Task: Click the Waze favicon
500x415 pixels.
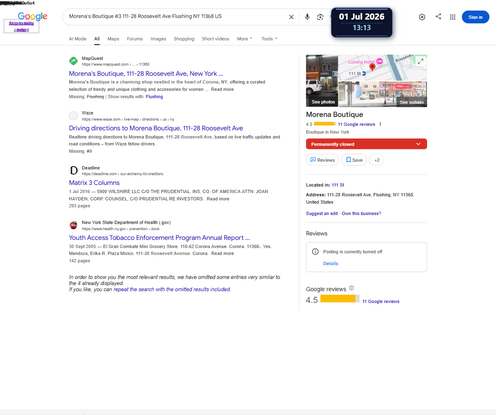Action: click(x=73, y=116)
